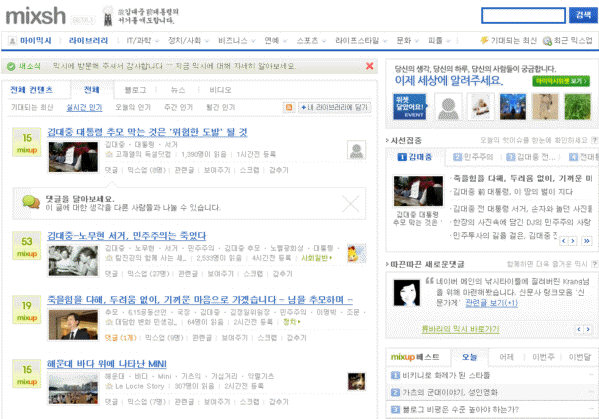Screen dimensions: 599x419
Task: Click black-and-white thumbnail of second article
Action: 73,260
